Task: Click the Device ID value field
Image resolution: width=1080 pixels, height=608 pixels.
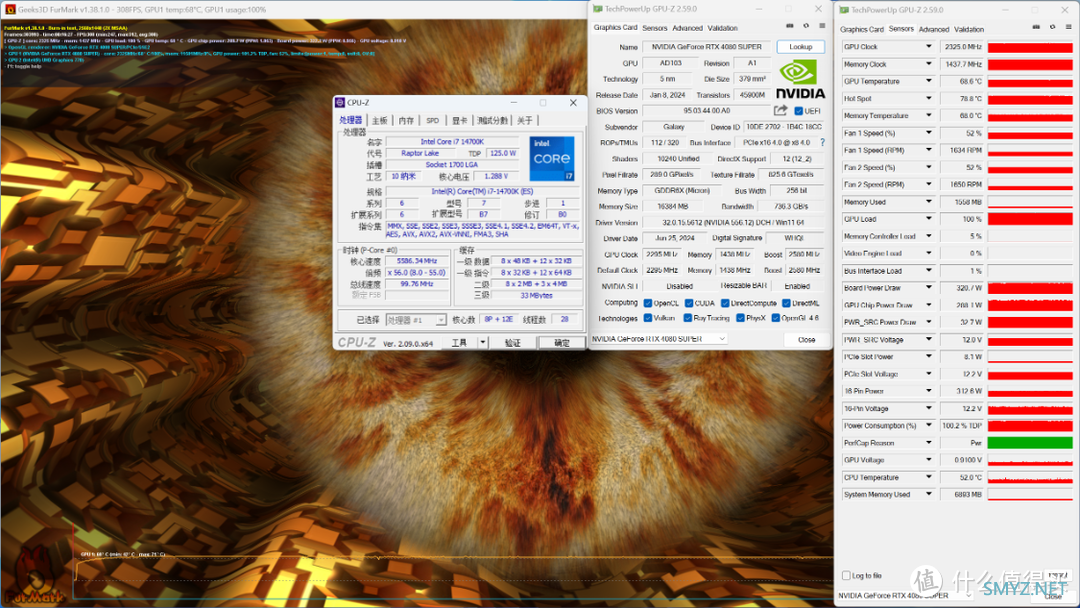Action: click(x=784, y=127)
